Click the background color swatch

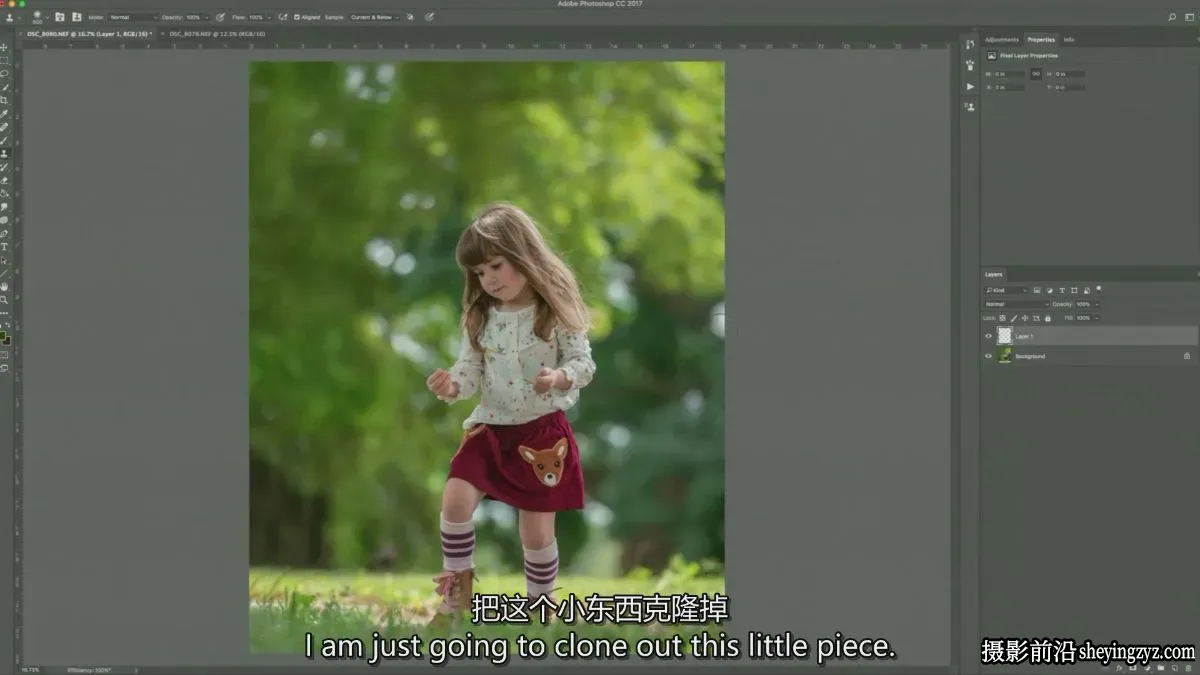(x=7, y=341)
